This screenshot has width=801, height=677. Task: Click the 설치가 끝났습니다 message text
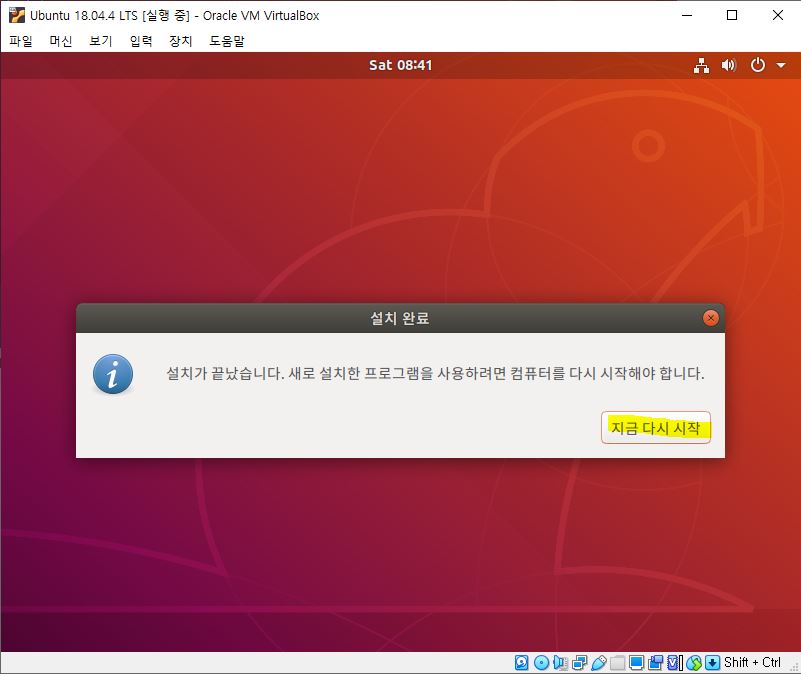(x=435, y=373)
